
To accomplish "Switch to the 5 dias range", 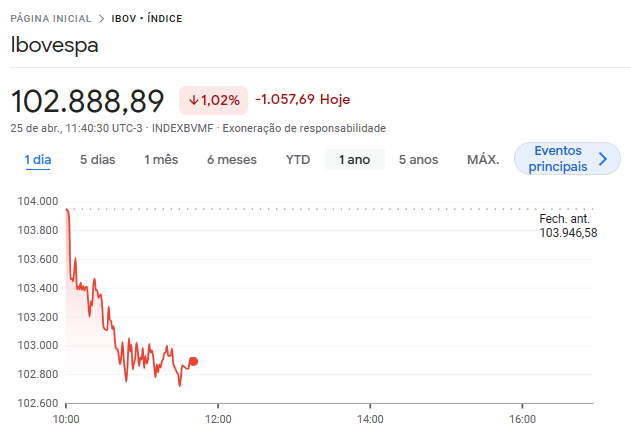I will [x=97, y=159].
